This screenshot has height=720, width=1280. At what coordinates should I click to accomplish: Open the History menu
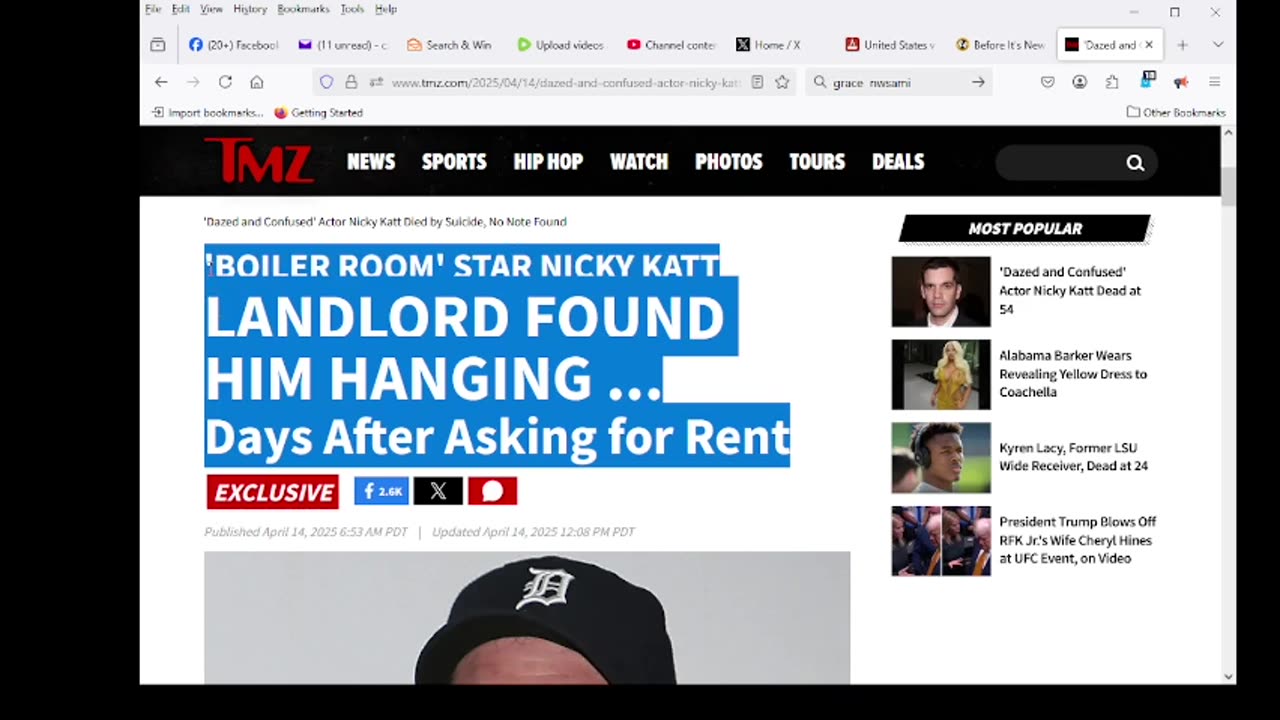click(250, 9)
